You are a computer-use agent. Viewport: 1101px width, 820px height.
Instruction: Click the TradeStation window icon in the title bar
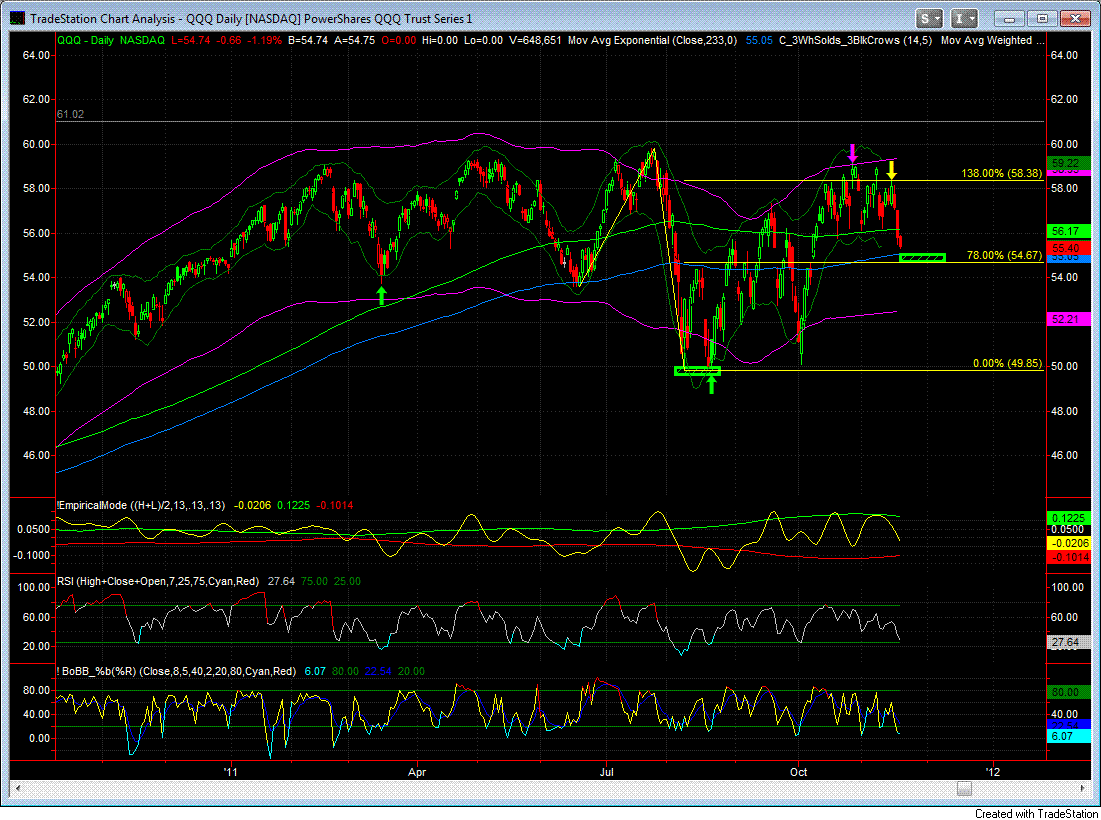coord(17,18)
